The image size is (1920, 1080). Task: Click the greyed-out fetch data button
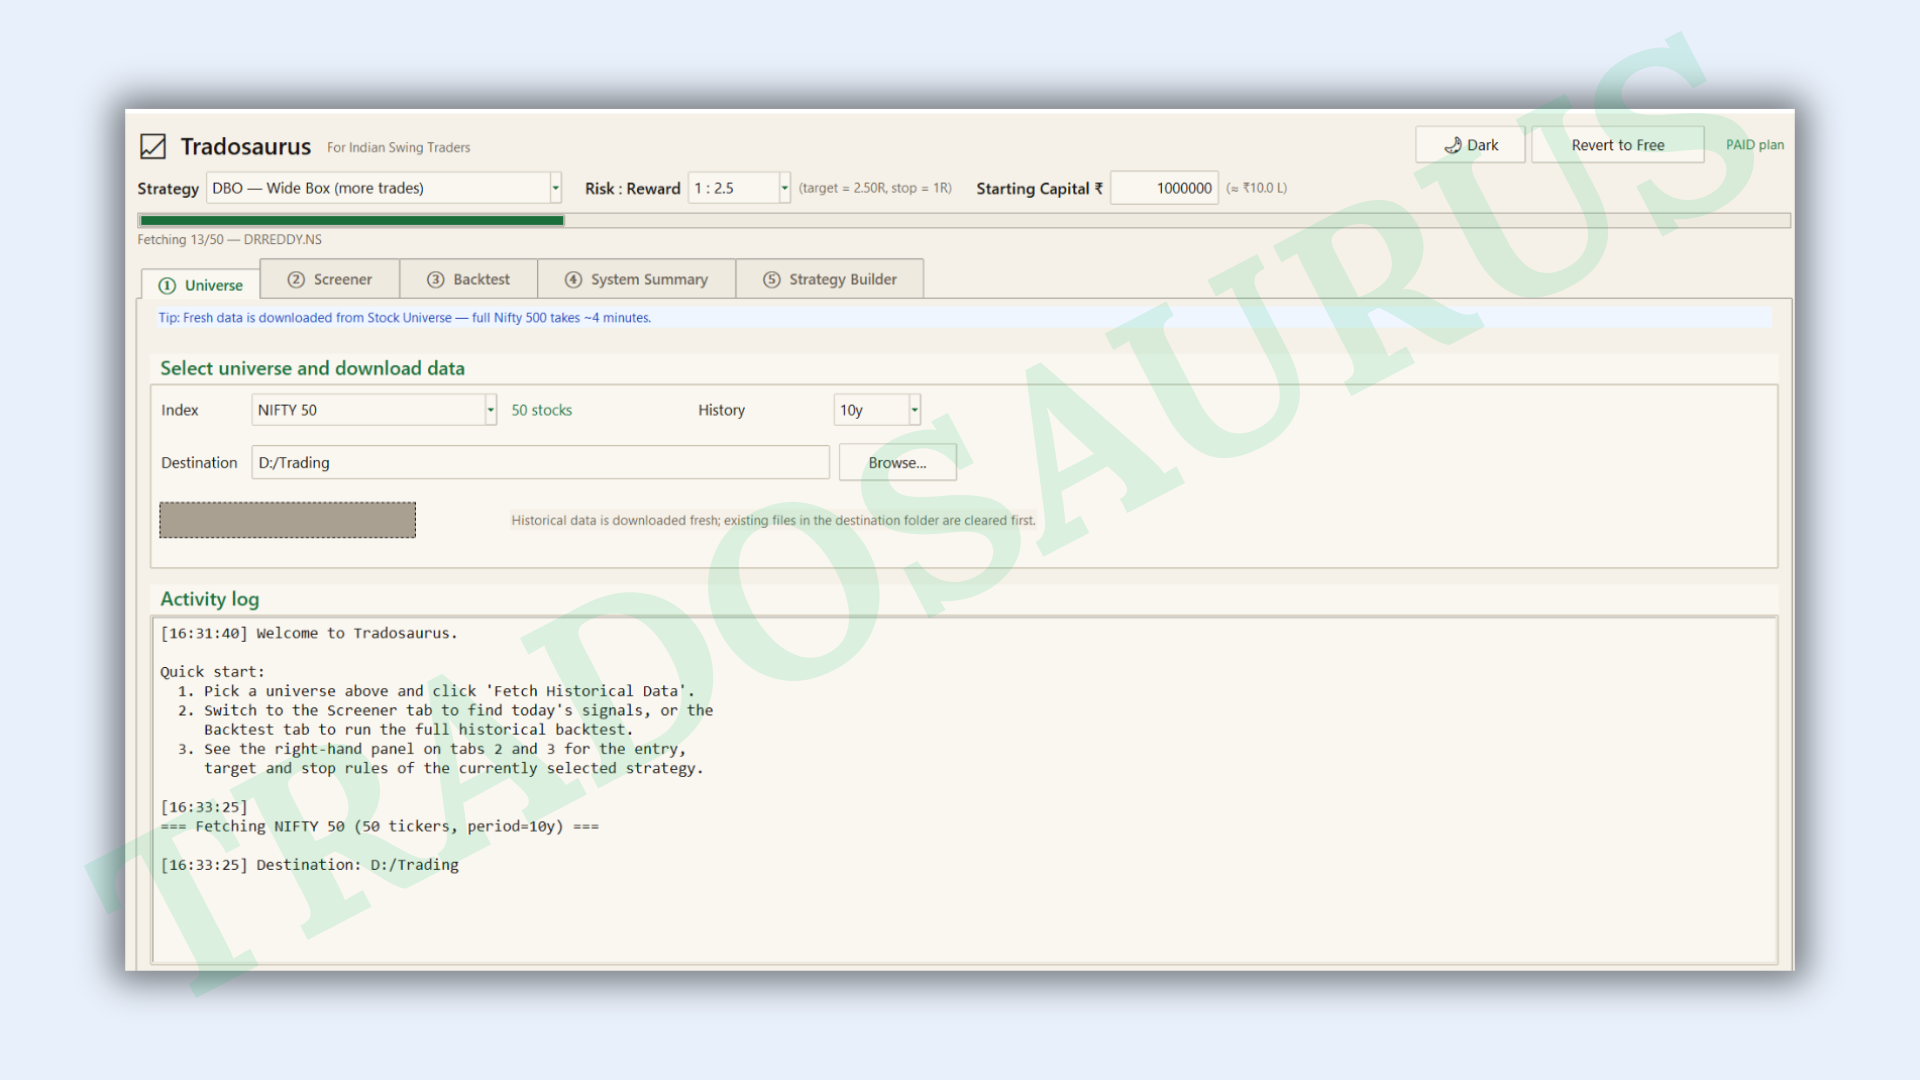coord(288,520)
